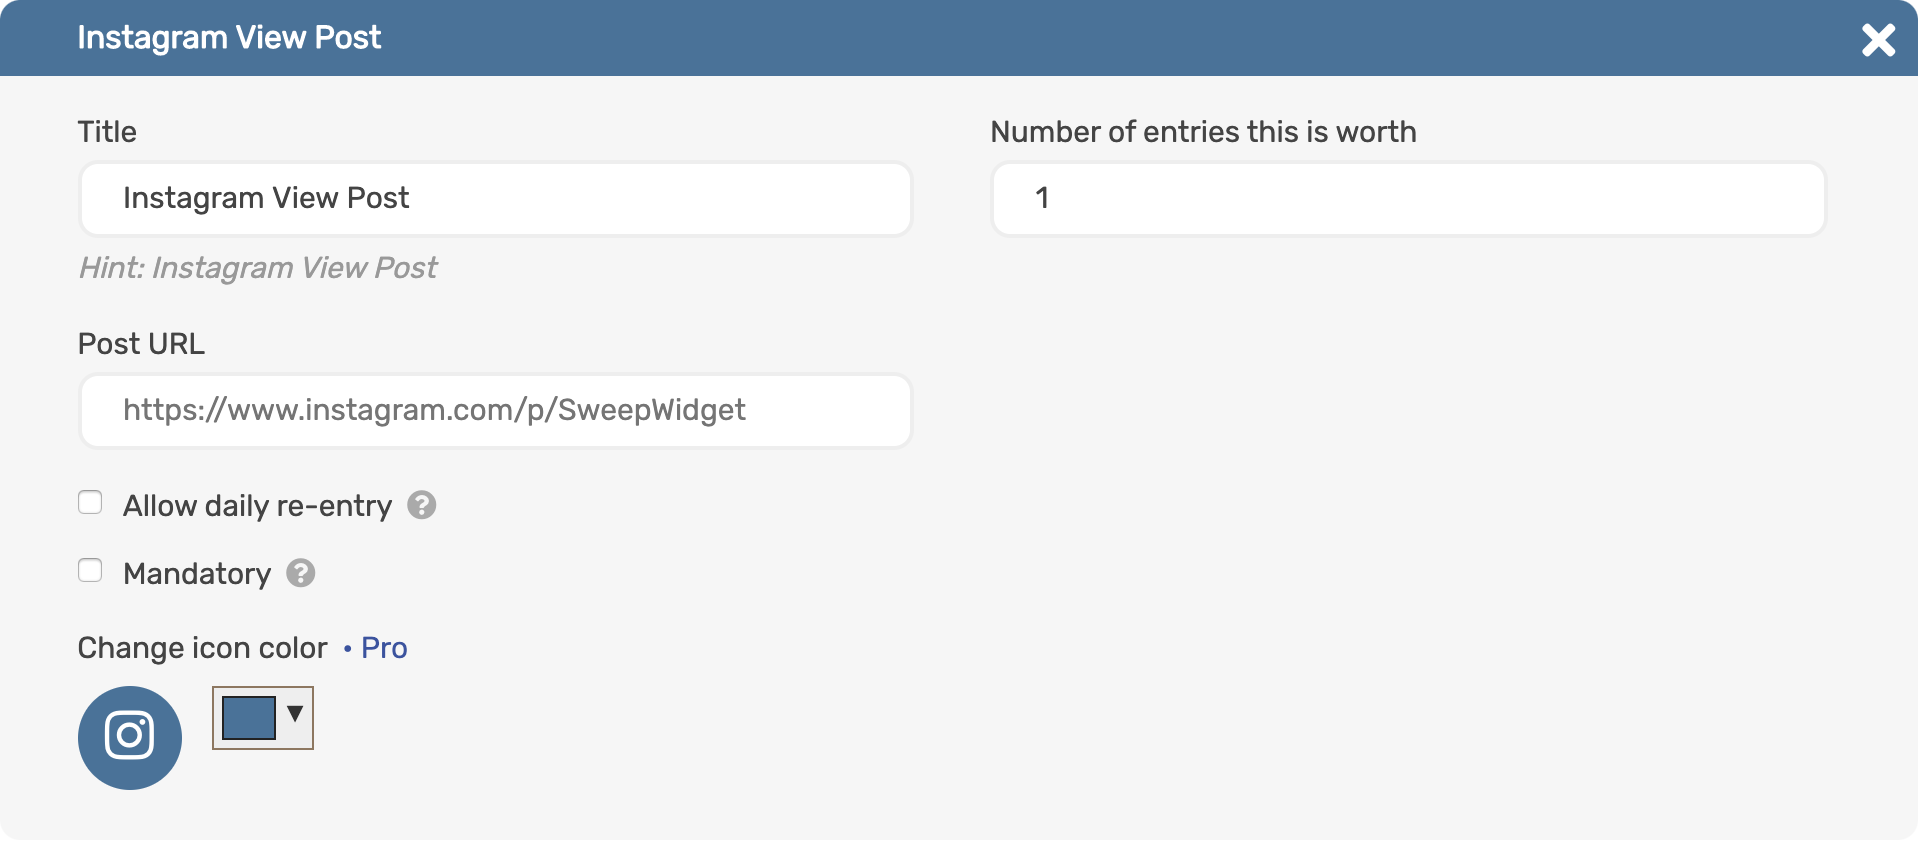Image resolution: width=1921 pixels, height=842 pixels.
Task: Focus the Post URL input field
Action: [x=495, y=410]
